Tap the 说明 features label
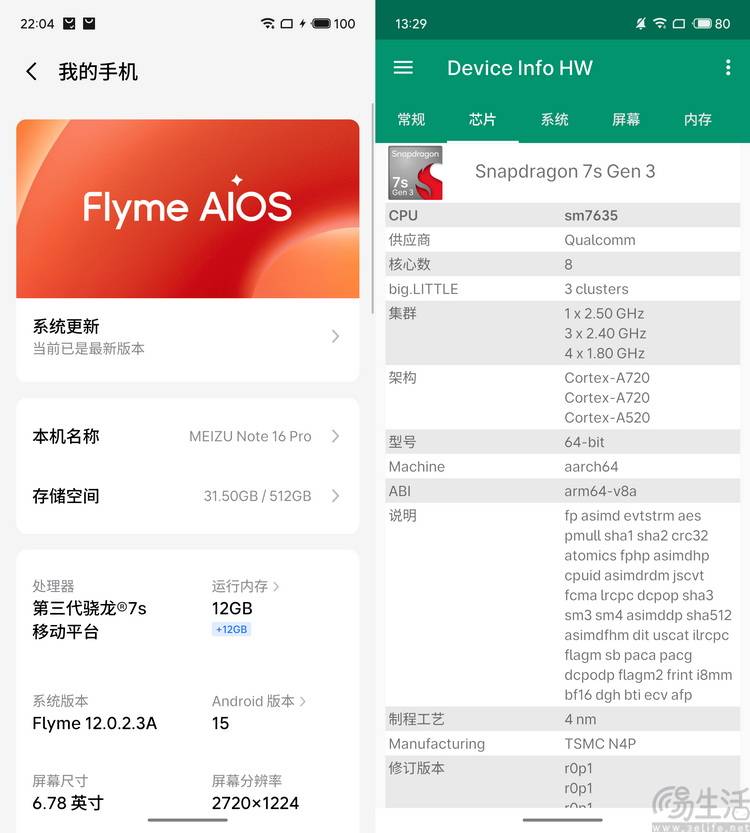The image size is (750, 833). point(403,515)
